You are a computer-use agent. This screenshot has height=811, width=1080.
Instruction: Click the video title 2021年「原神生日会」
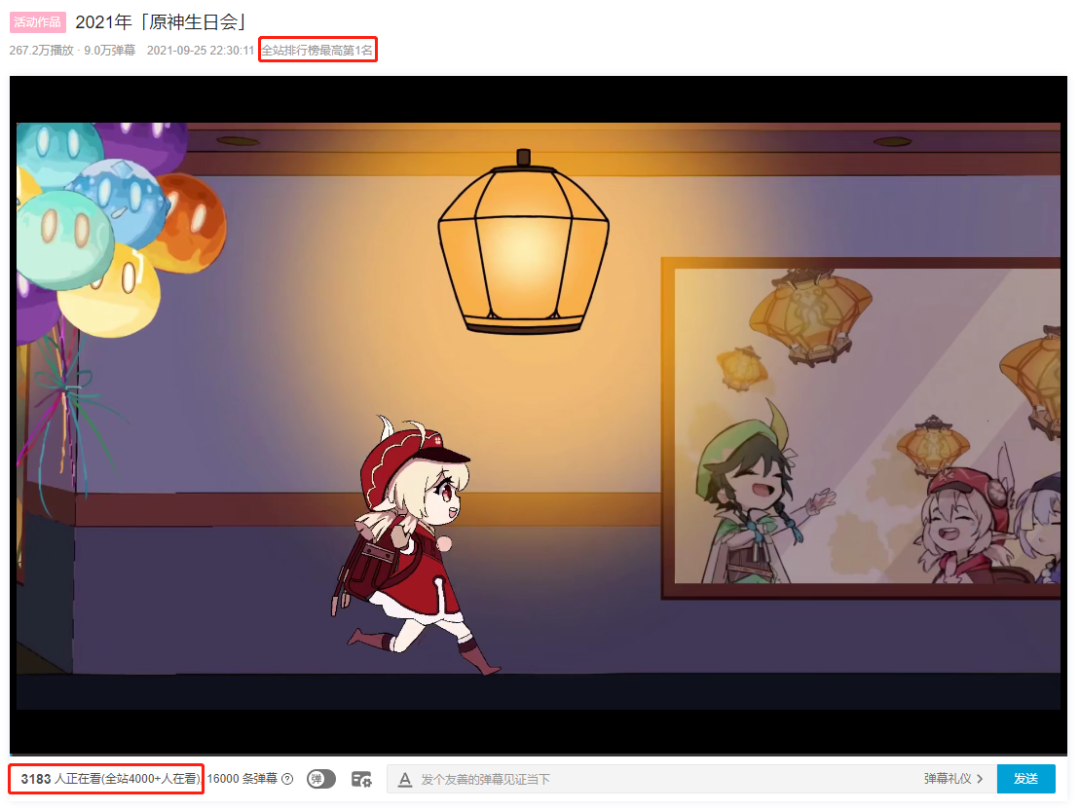(x=160, y=22)
